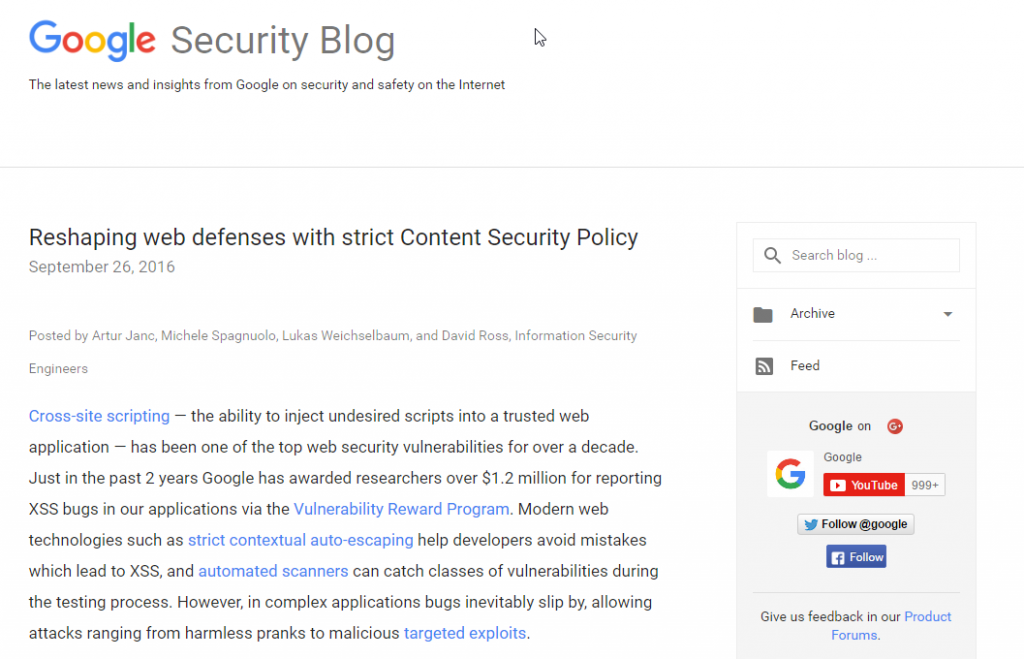The image size is (1024, 659).
Task: Focus the Search blog input field
Action: [x=856, y=255]
